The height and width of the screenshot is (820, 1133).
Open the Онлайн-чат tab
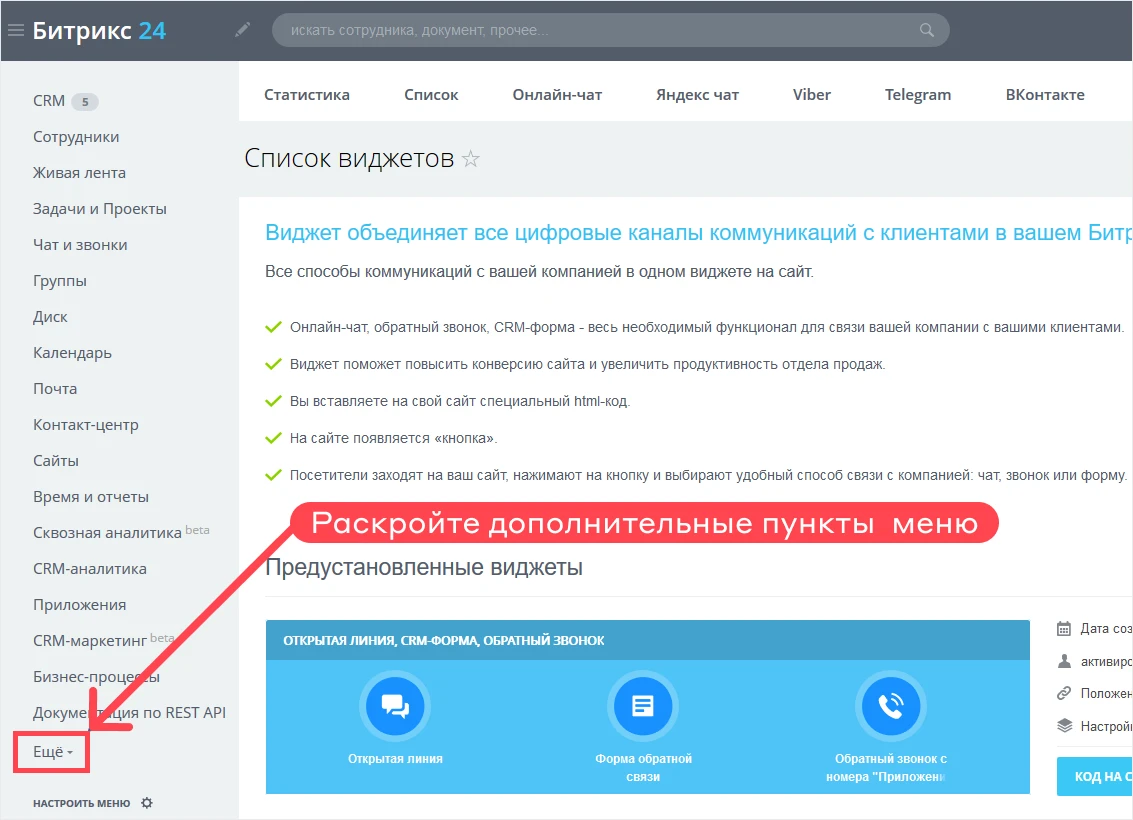click(557, 95)
